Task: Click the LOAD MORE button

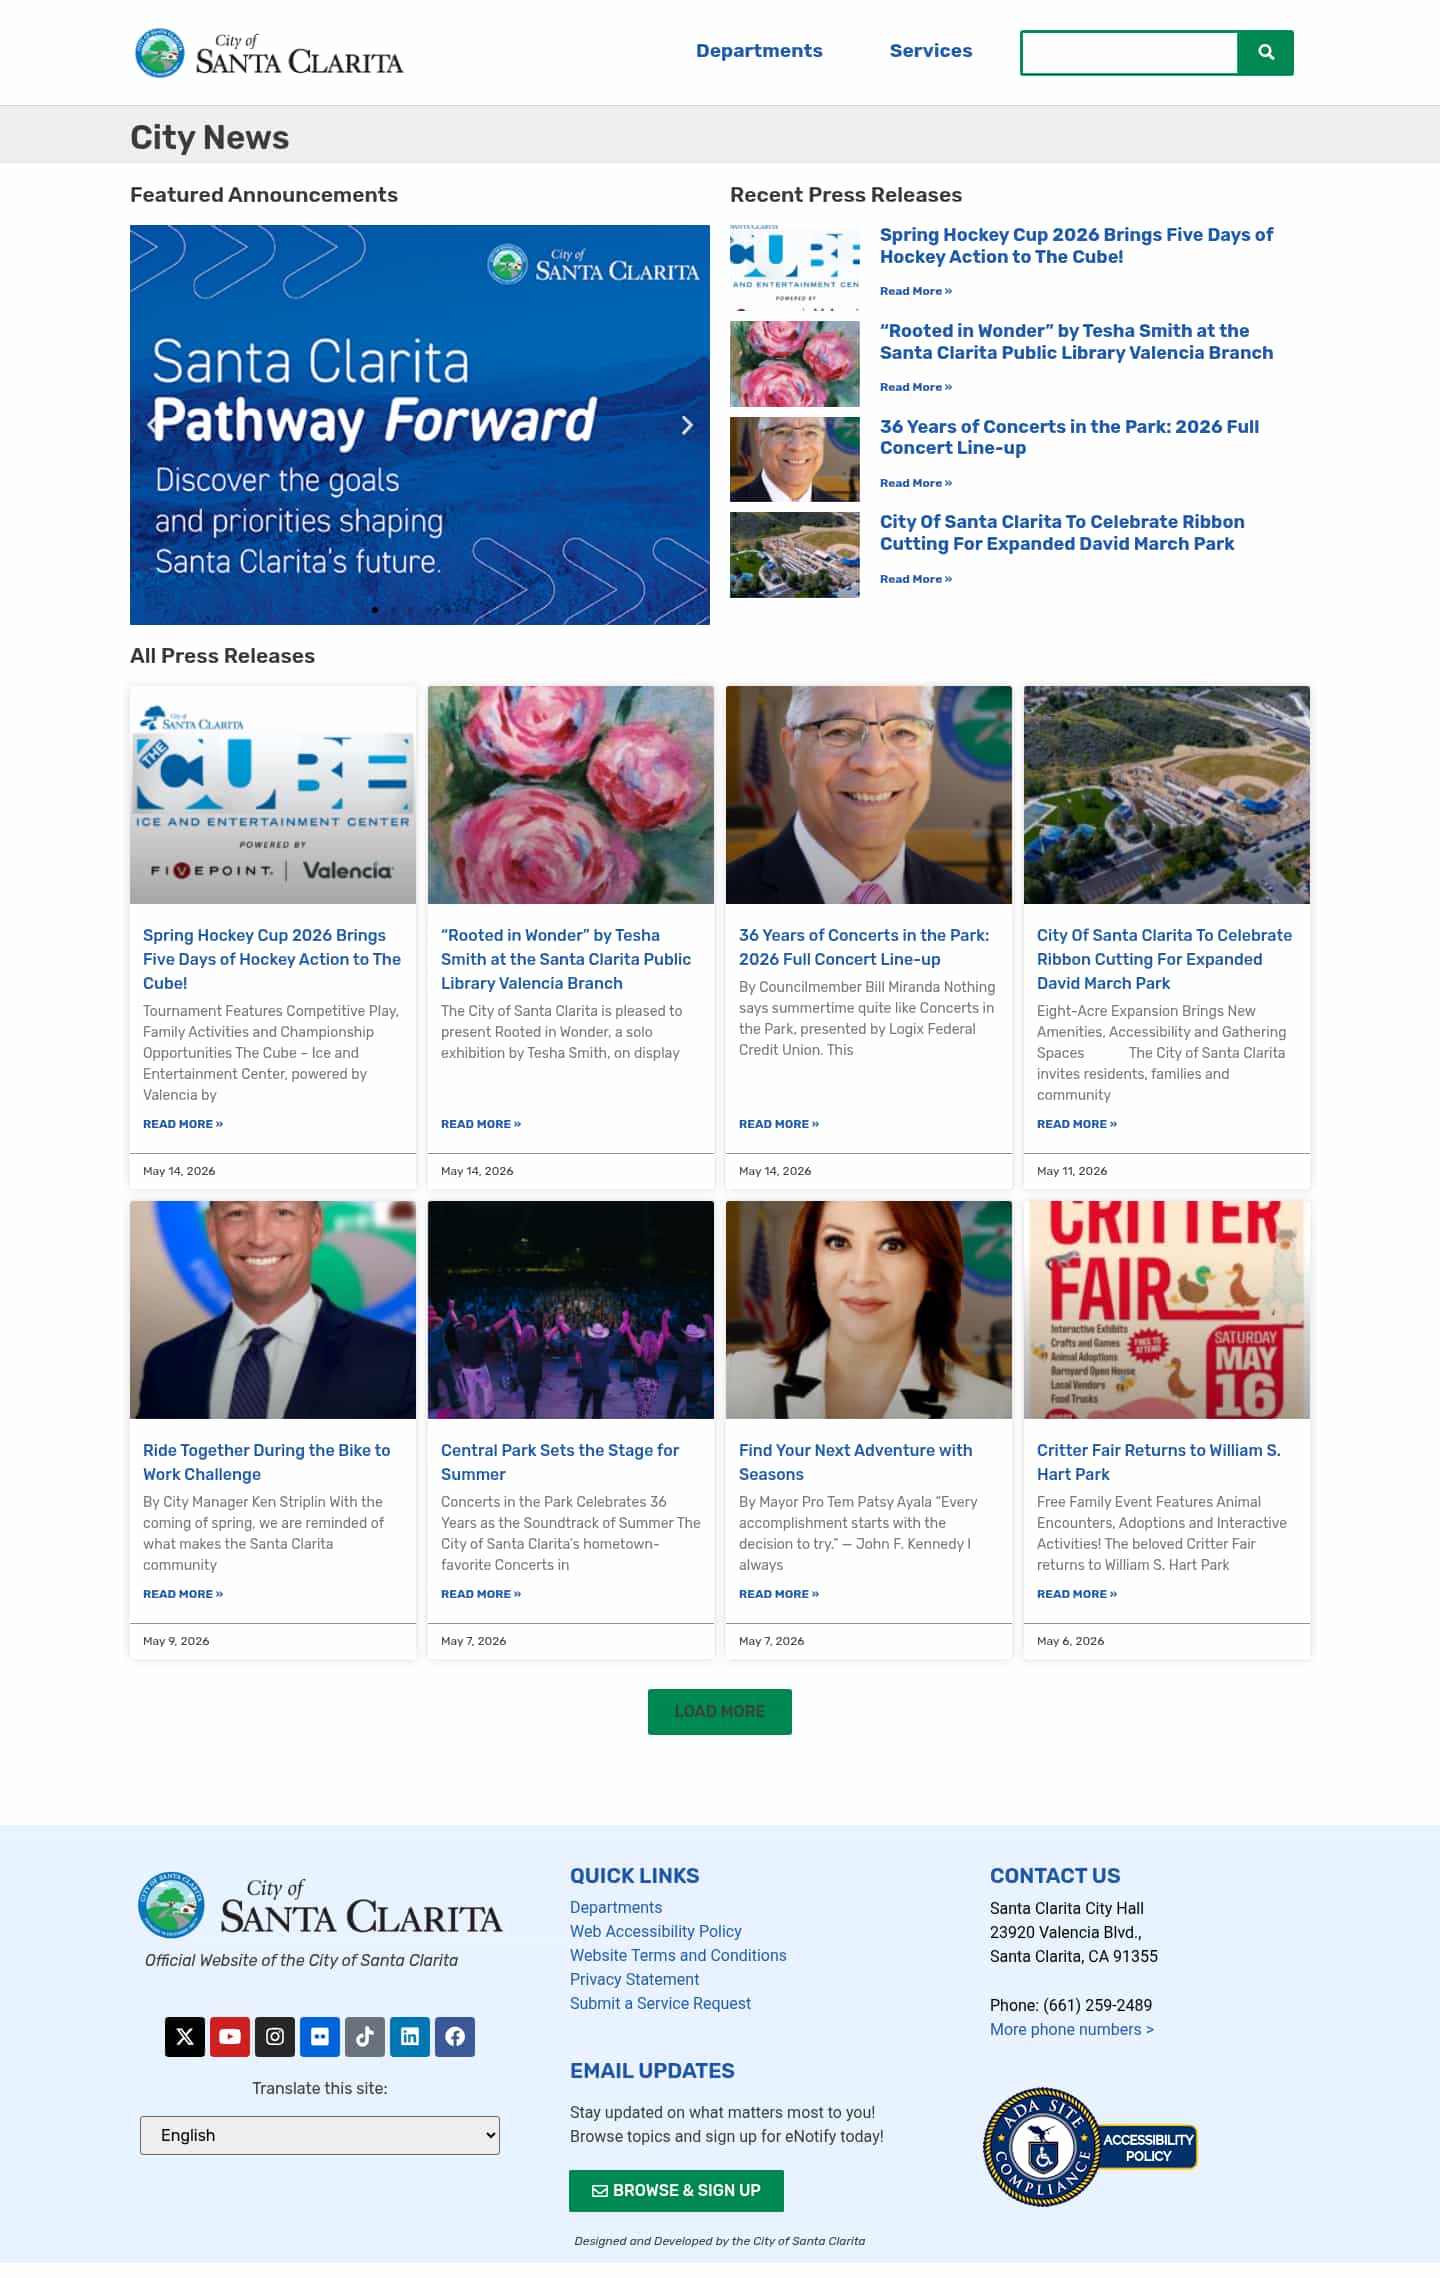Action: pyautogui.click(x=720, y=1711)
